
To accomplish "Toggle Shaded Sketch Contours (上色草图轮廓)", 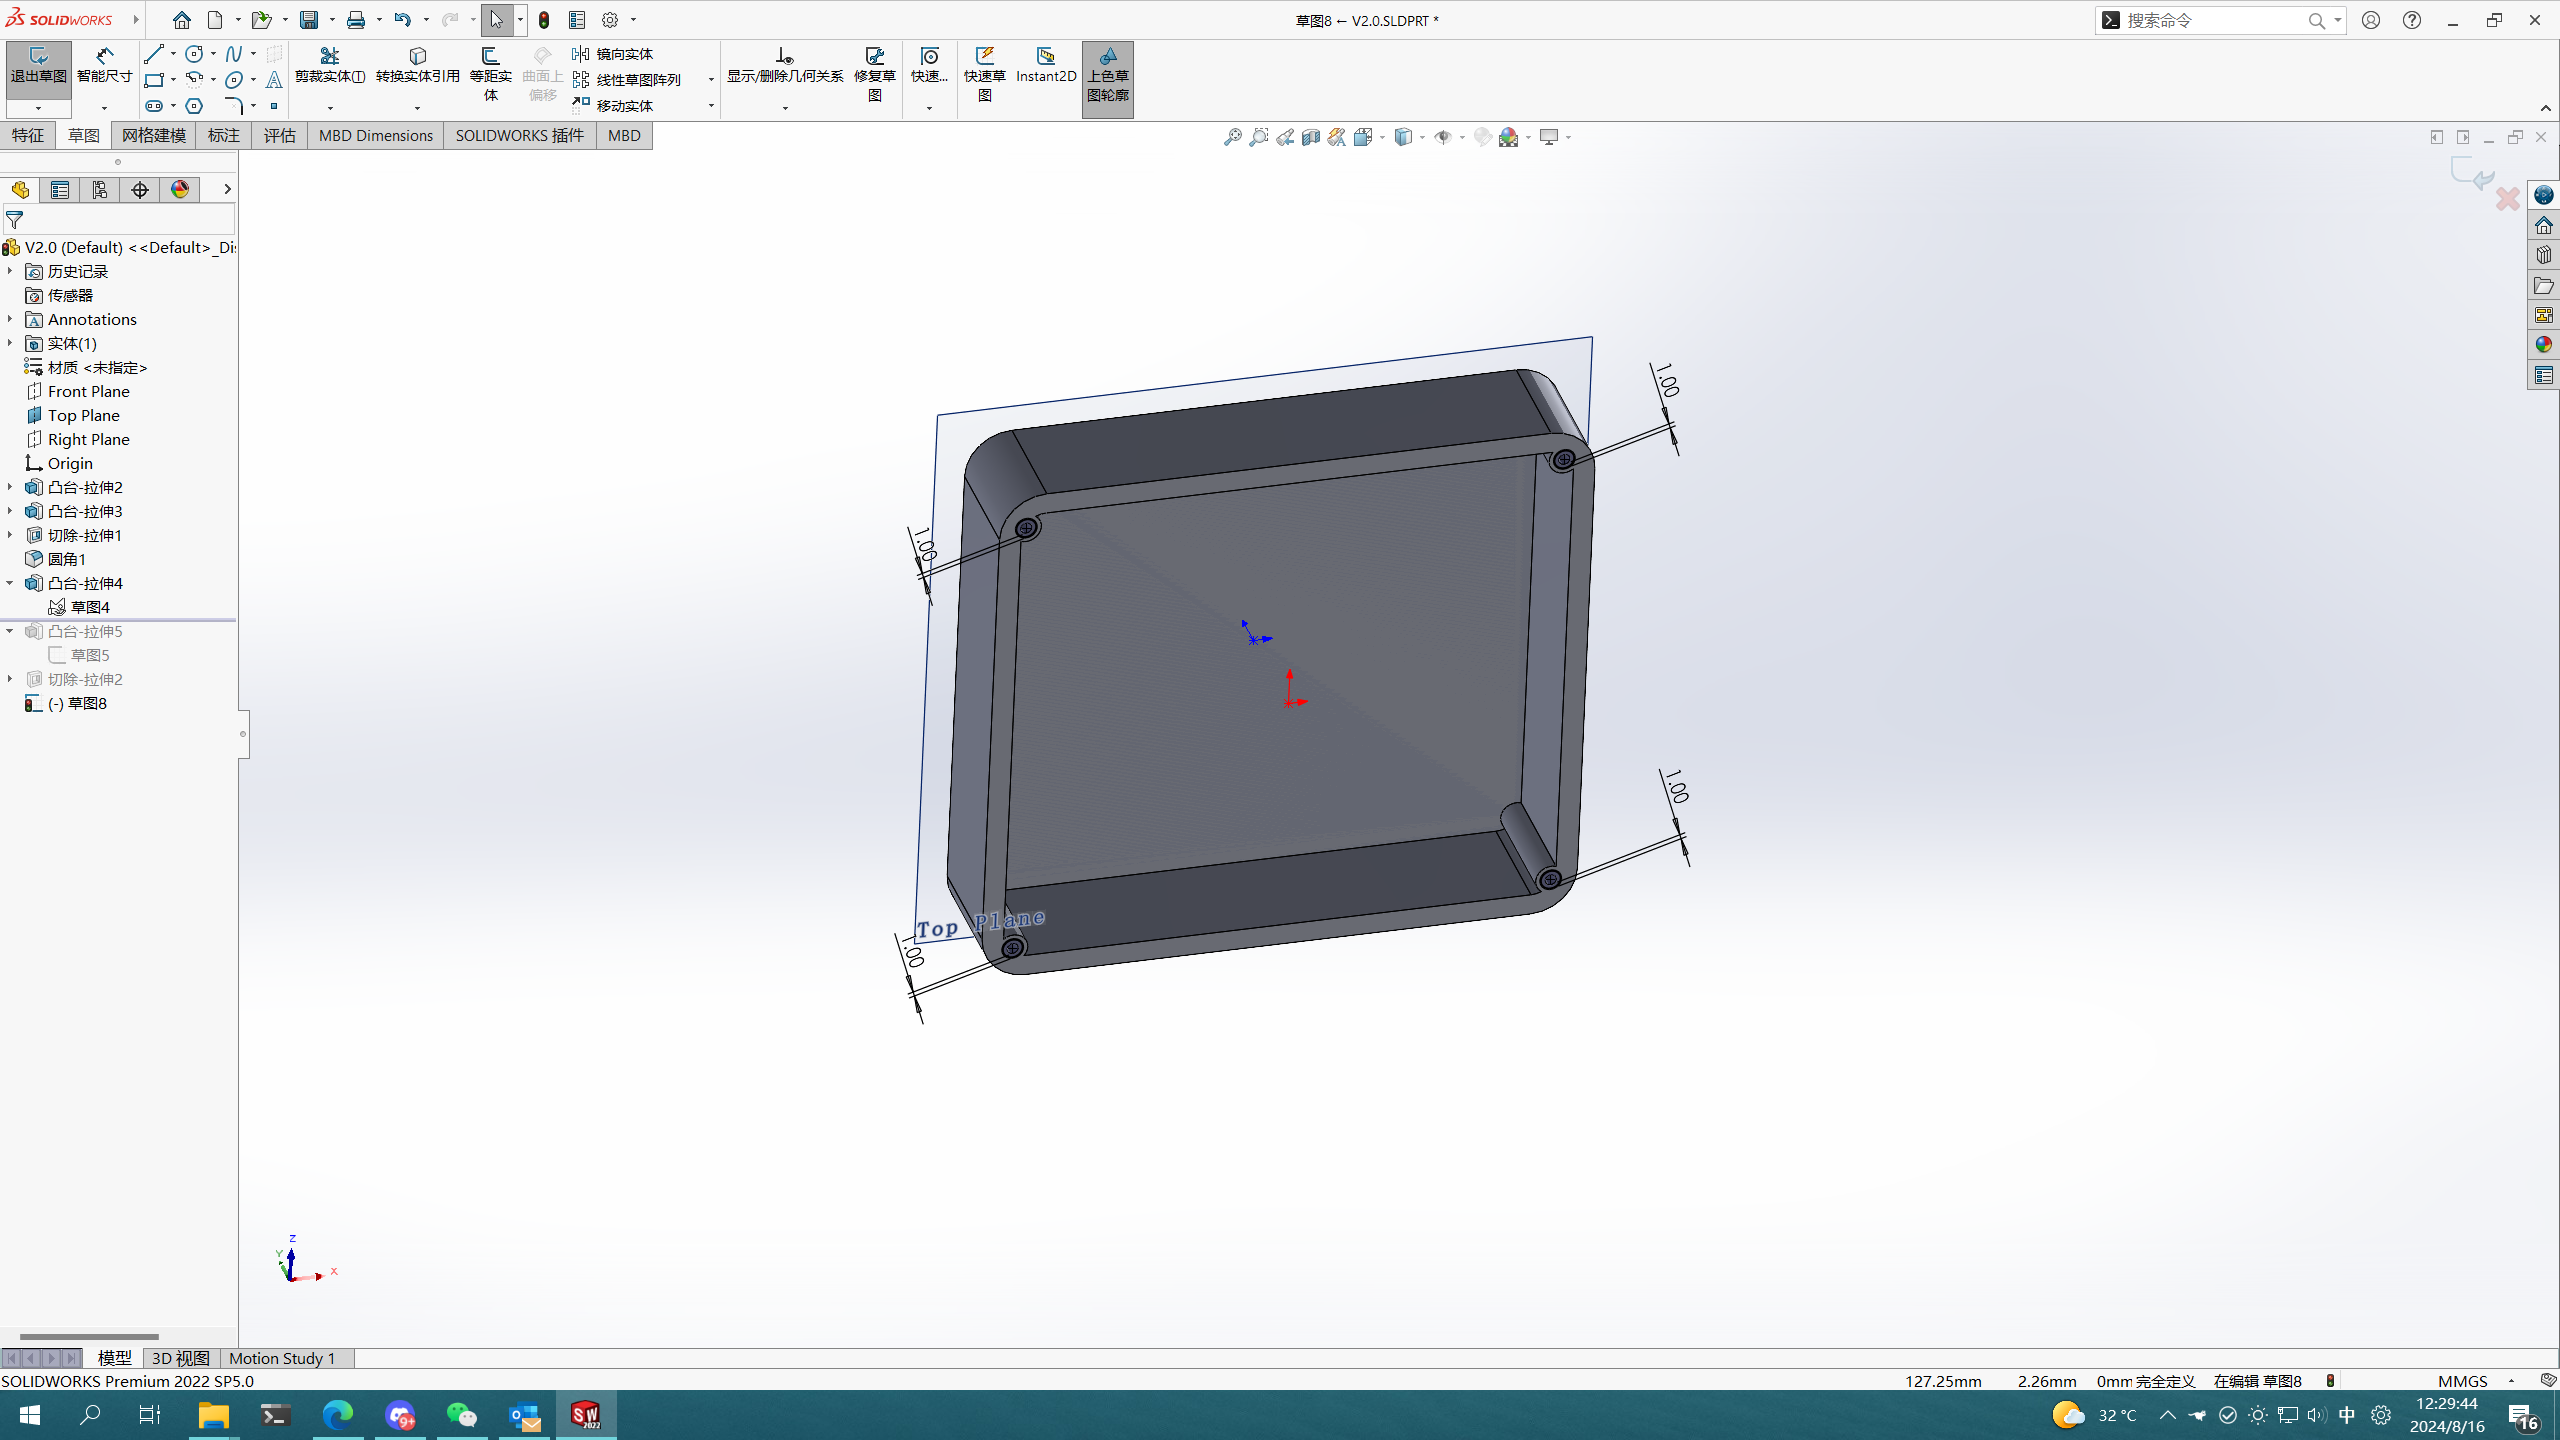I will (1107, 72).
